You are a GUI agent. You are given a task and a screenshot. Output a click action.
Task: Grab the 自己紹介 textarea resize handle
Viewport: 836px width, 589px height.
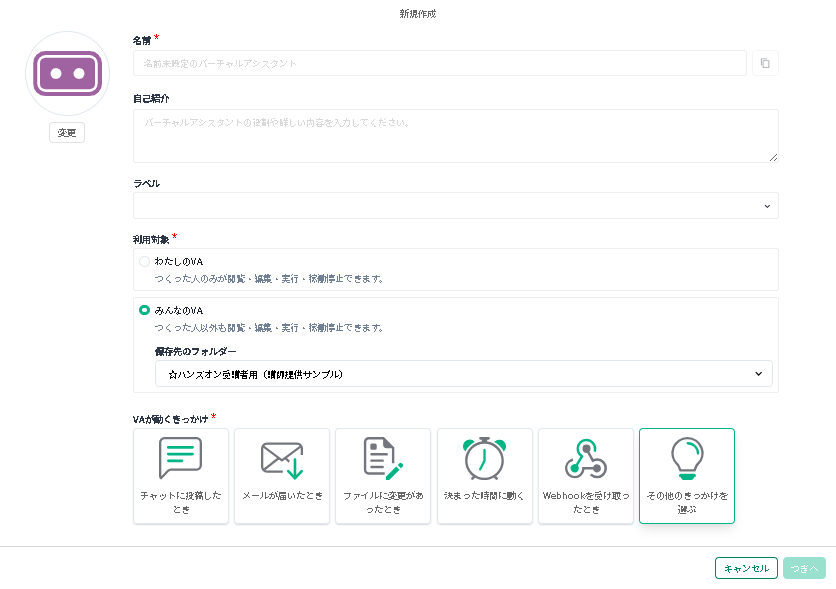pos(773,157)
